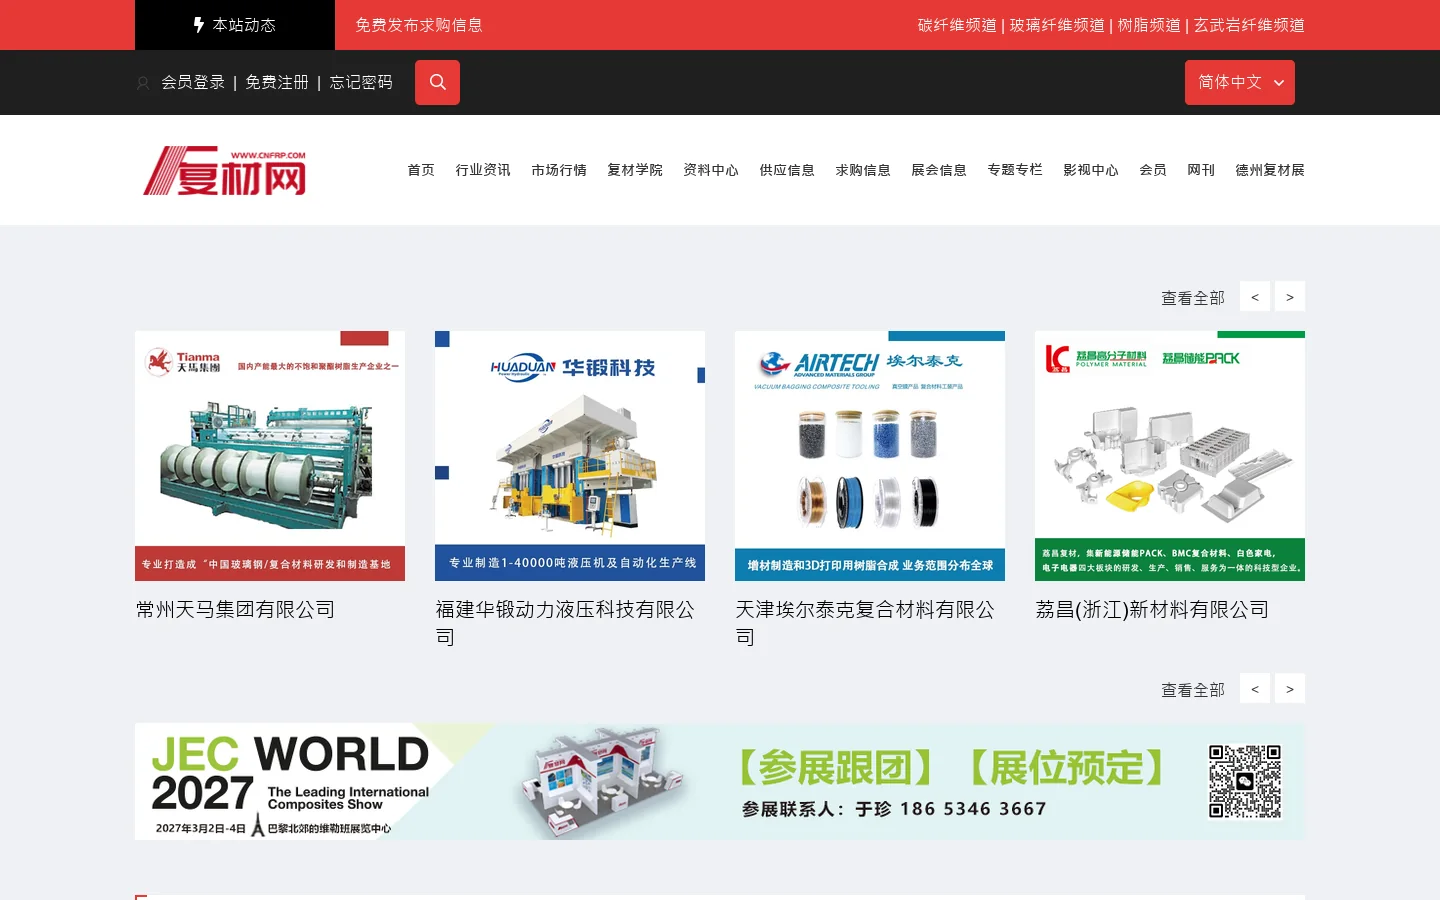Screen dimensions: 1440x900
Task: Open HUADUAN 华锻科技 company image
Action: [x=570, y=456]
